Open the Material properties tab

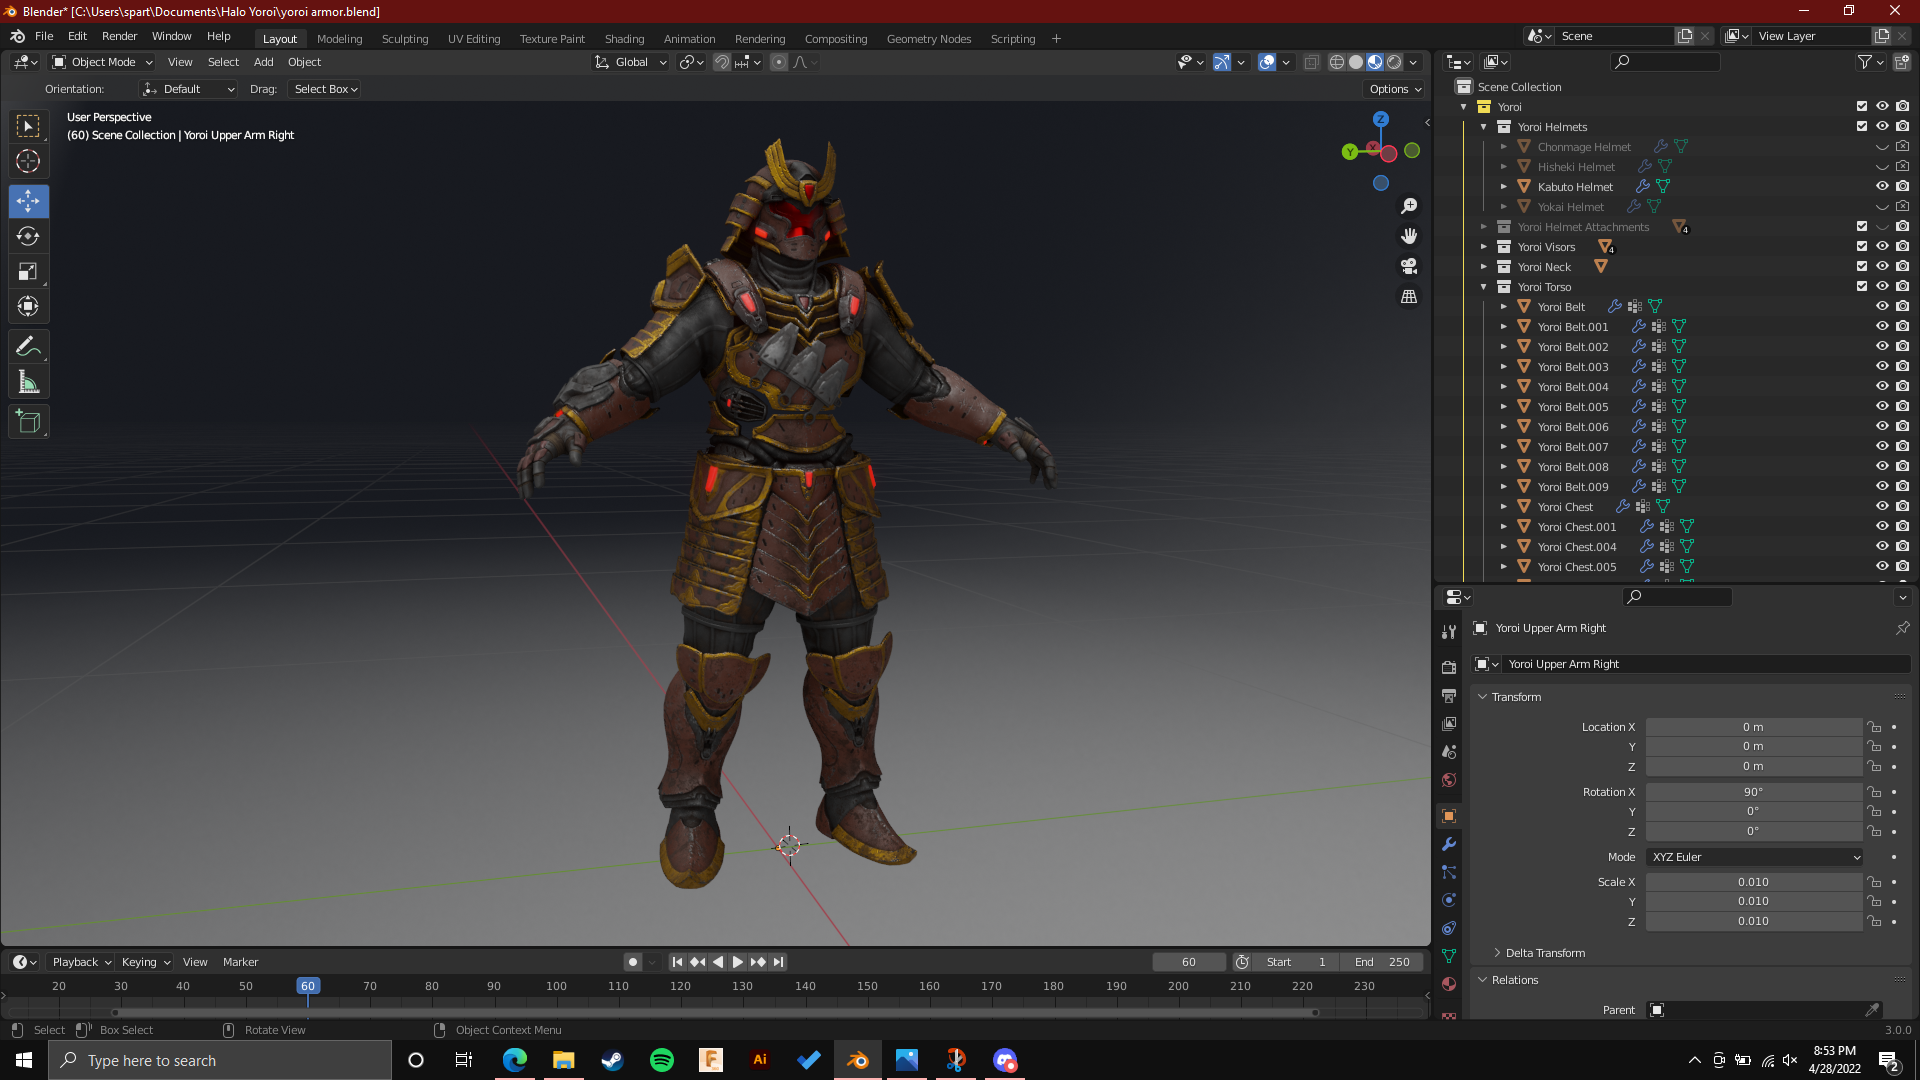(x=1449, y=984)
